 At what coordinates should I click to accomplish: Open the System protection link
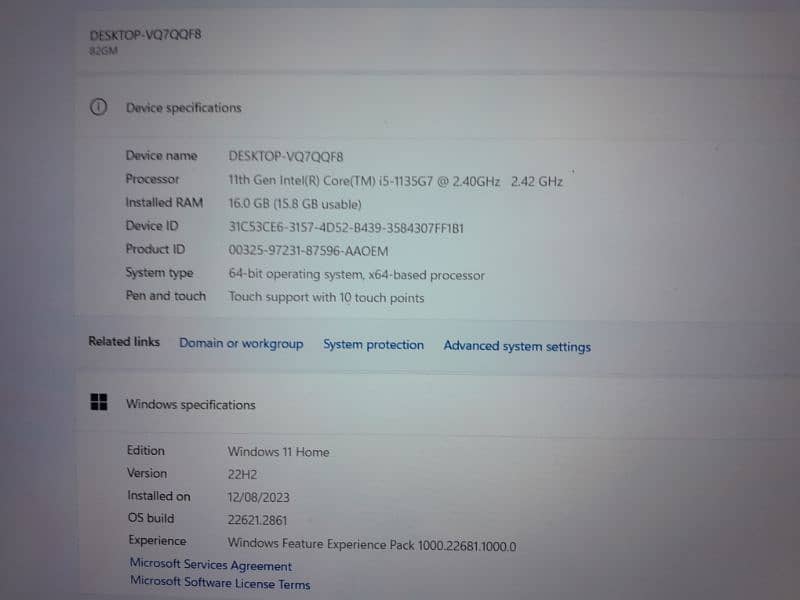click(373, 345)
